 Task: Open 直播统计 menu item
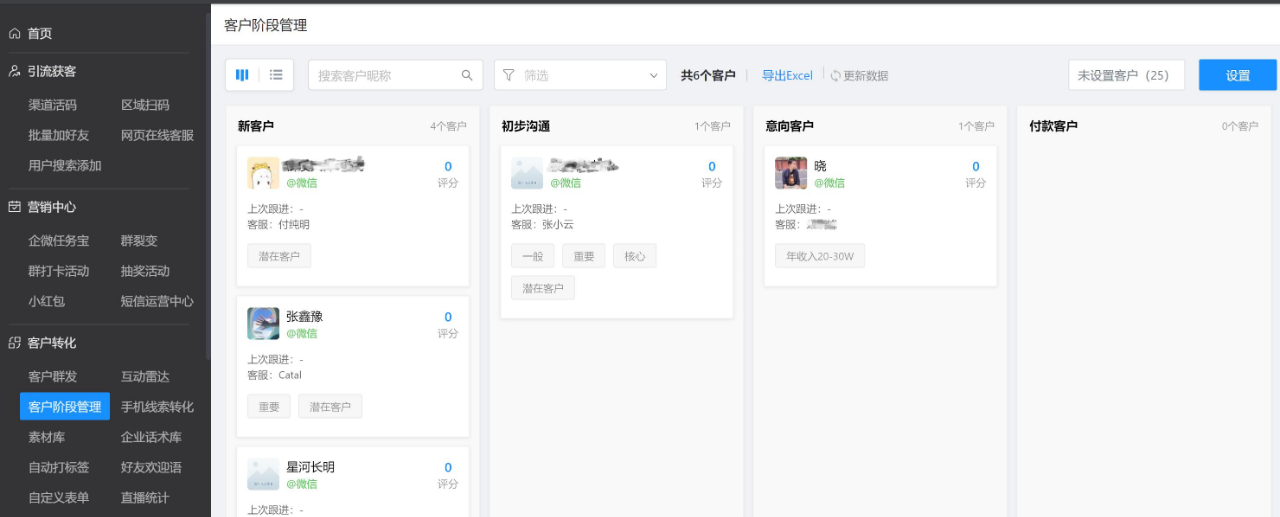pyautogui.click(x=145, y=497)
